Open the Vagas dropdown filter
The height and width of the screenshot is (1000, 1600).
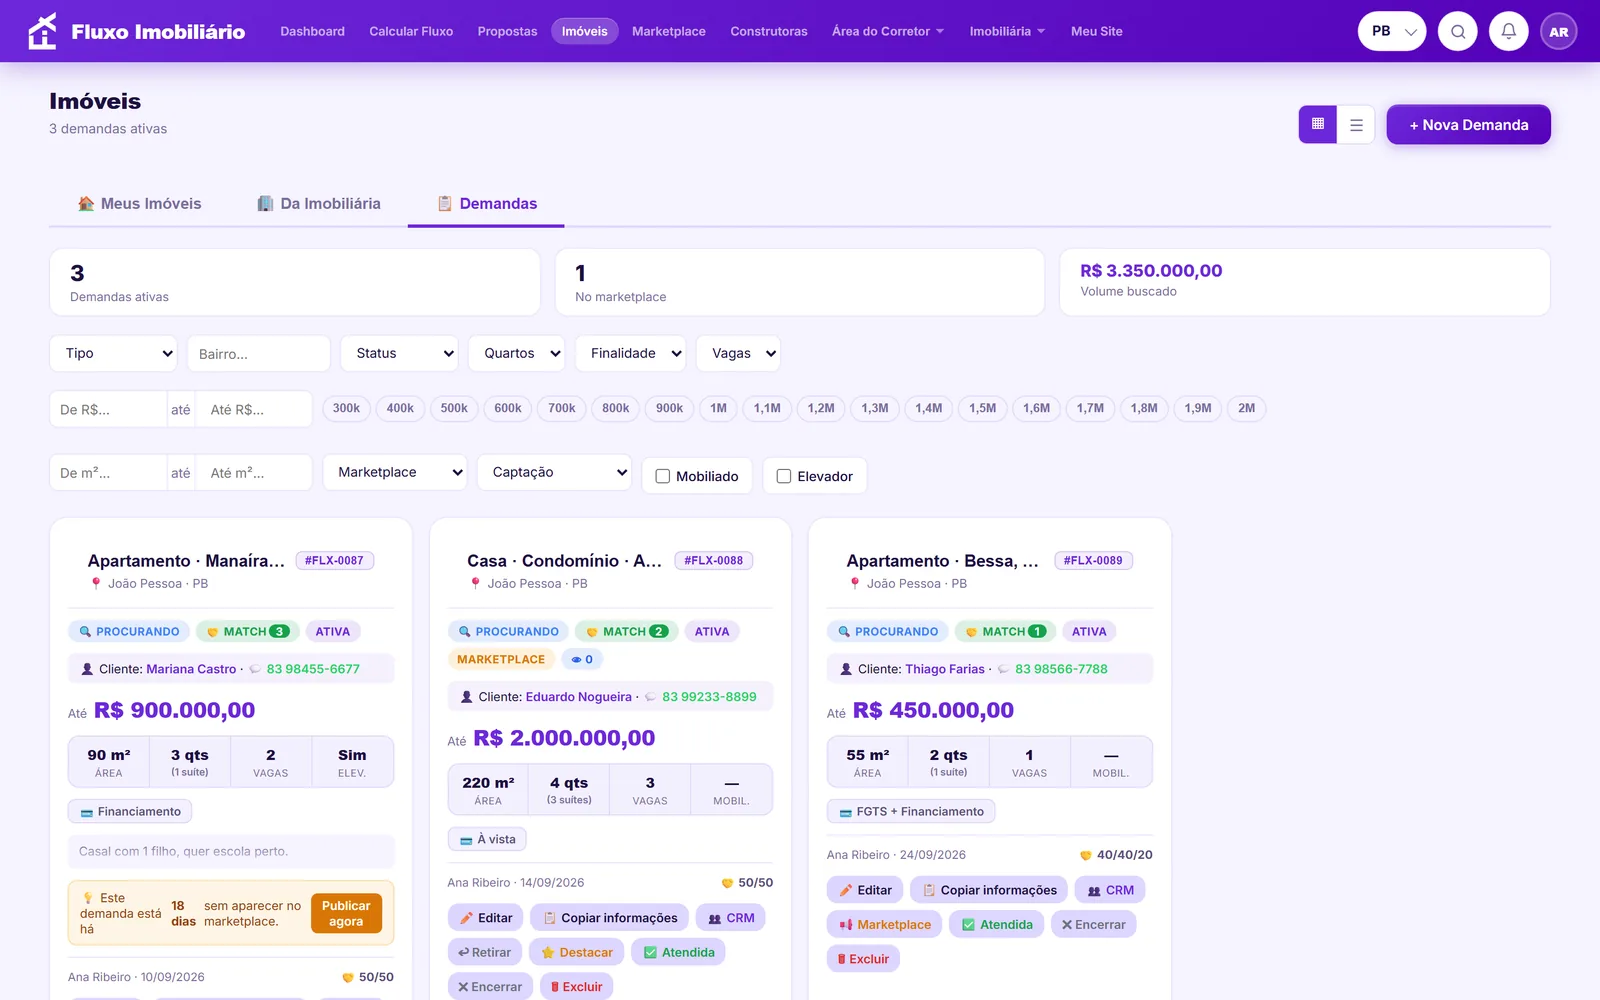coord(738,353)
